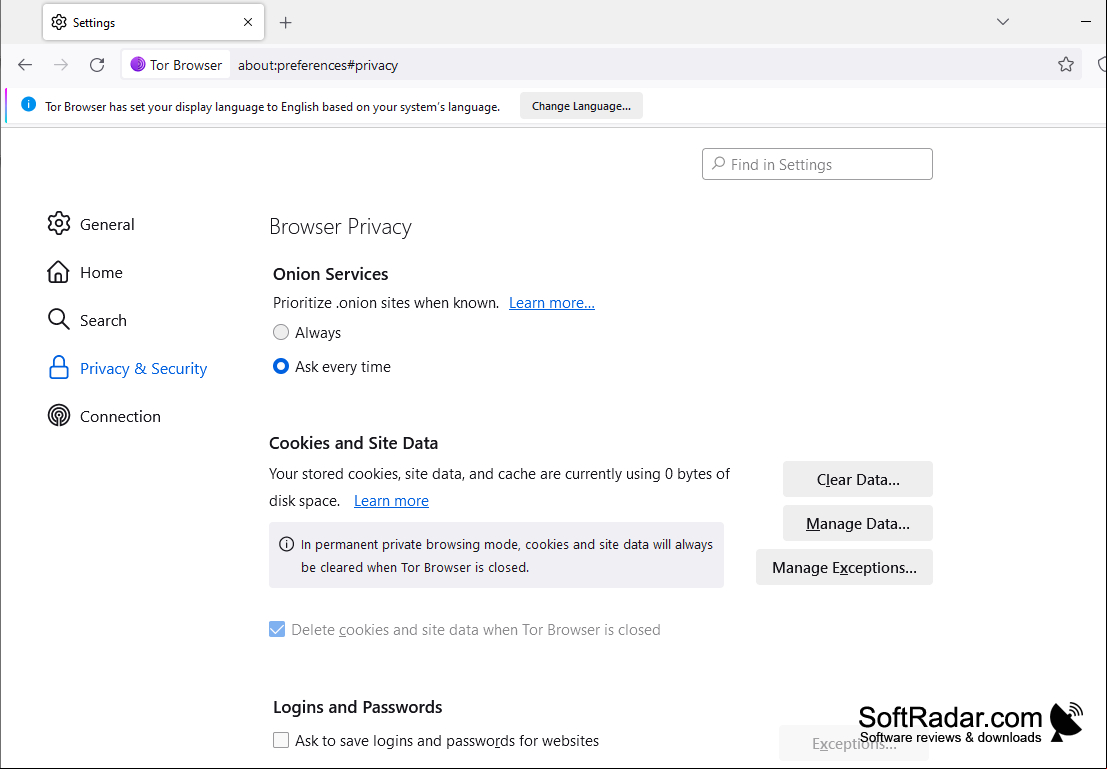Click the Home house icon in the sidebar
This screenshot has height=769, width=1107.
(59, 272)
